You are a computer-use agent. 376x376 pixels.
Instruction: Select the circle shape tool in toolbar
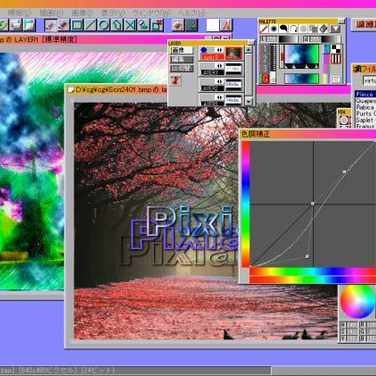click(x=104, y=25)
